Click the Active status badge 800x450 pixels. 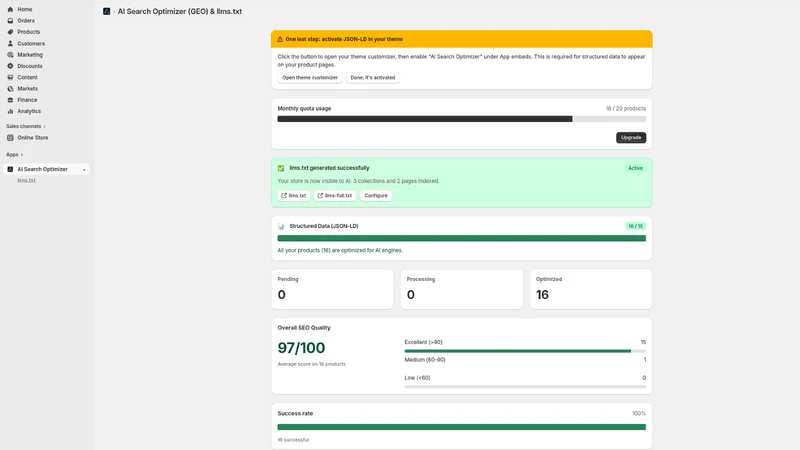coord(635,168)
